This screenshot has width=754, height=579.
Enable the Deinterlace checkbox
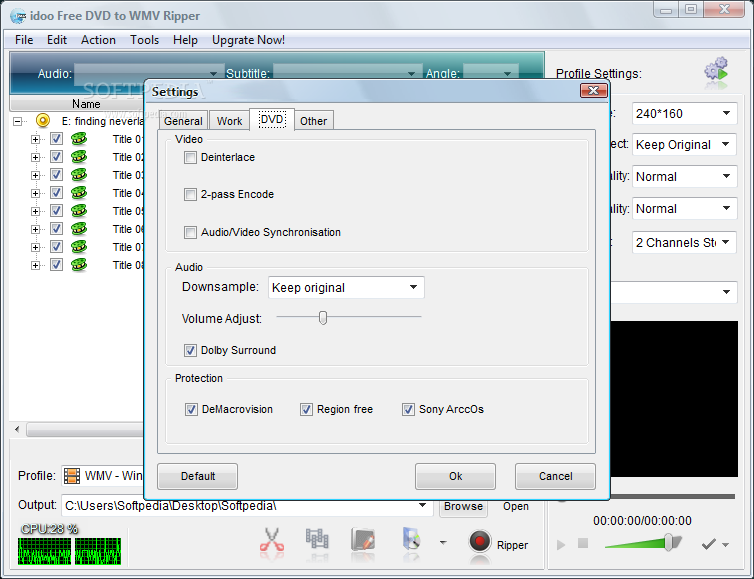tap(190, 157)
